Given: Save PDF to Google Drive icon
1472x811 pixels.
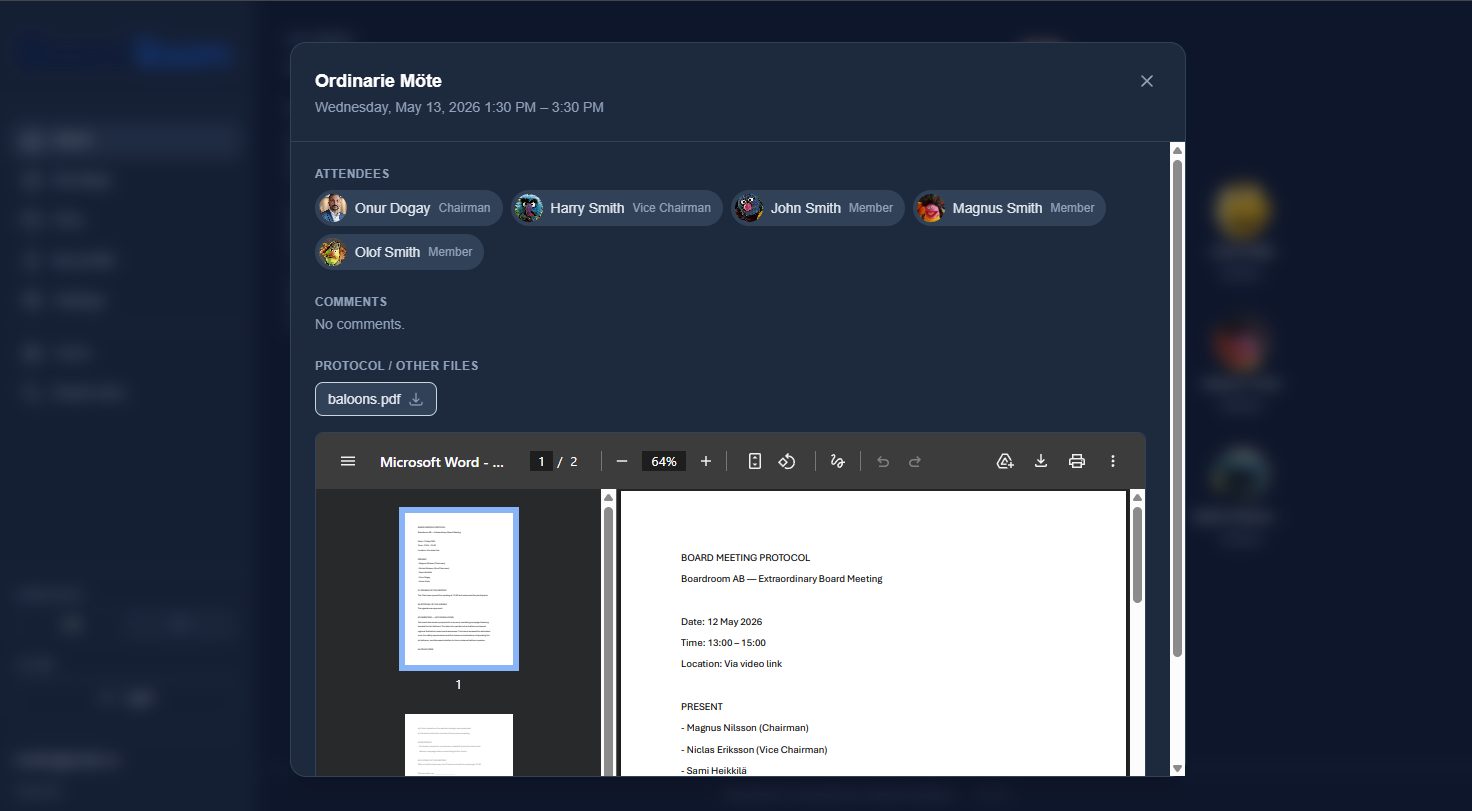Looking at the screenshot, I should pyautogui.click(x=1005, y=461).
